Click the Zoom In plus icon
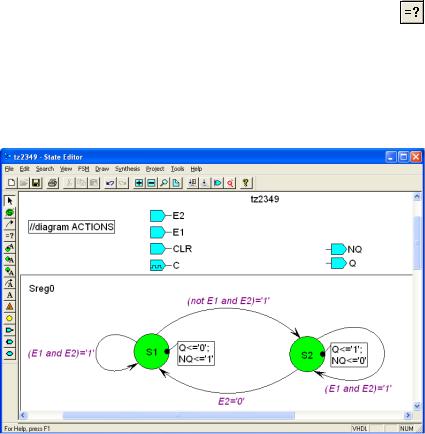425x434 pixels. pos(139,183)
